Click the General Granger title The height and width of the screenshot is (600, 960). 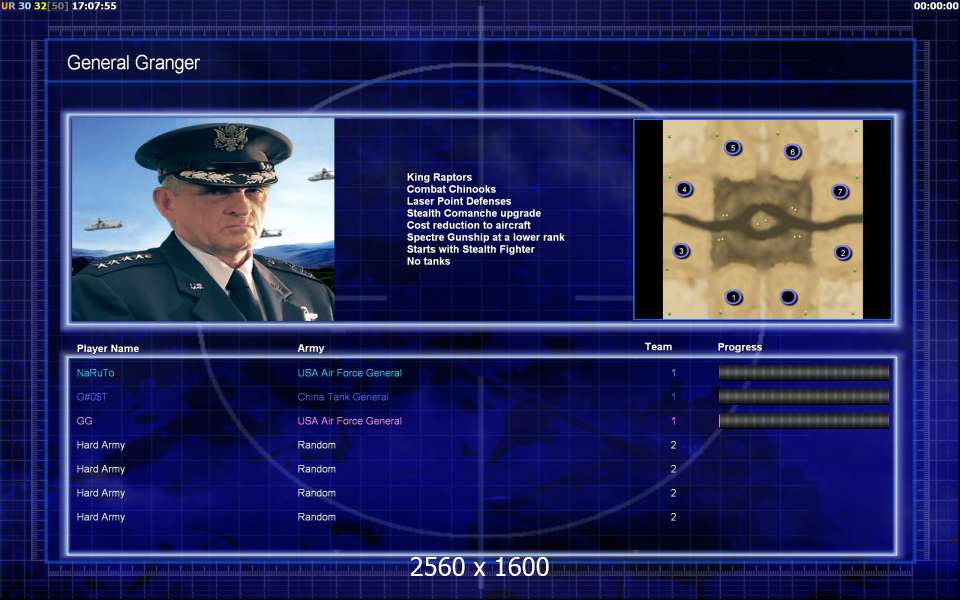(133, 63)
